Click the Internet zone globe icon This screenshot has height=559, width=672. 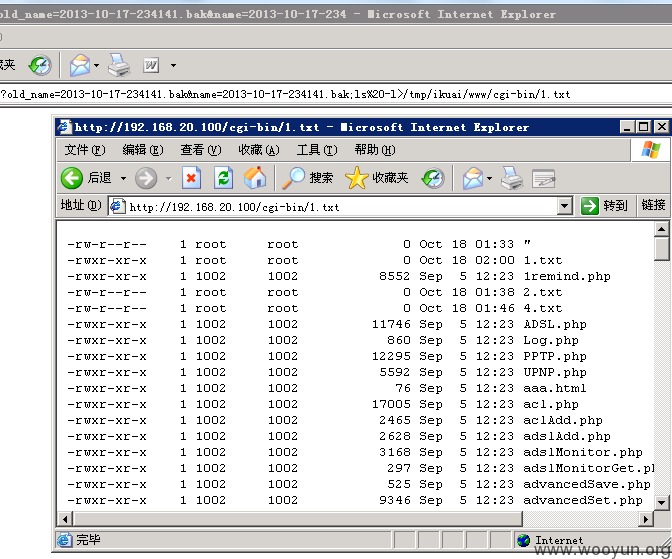(x=523, y=541)
